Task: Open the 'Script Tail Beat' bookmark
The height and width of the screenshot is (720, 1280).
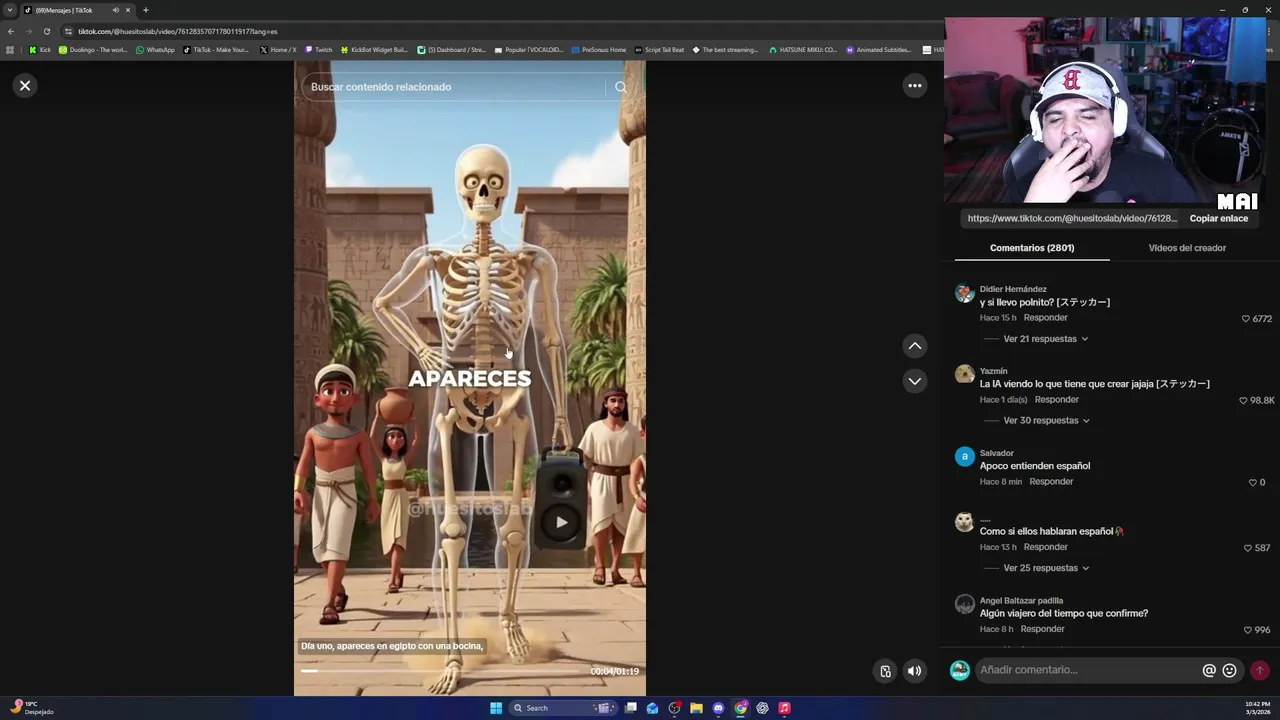Action: point(659,50)
